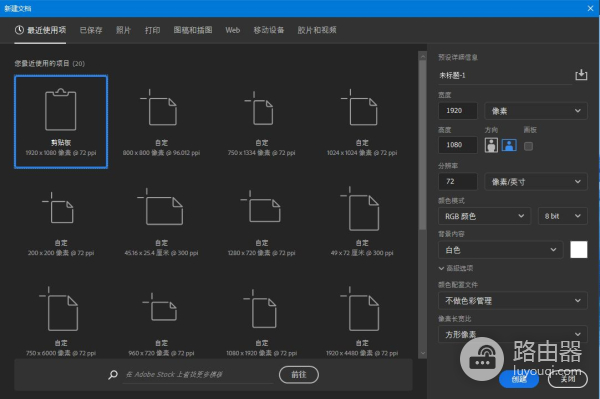Click the document name field 未标题-1
The height and width of the screenshot is (399, 600).
(505, 75)
